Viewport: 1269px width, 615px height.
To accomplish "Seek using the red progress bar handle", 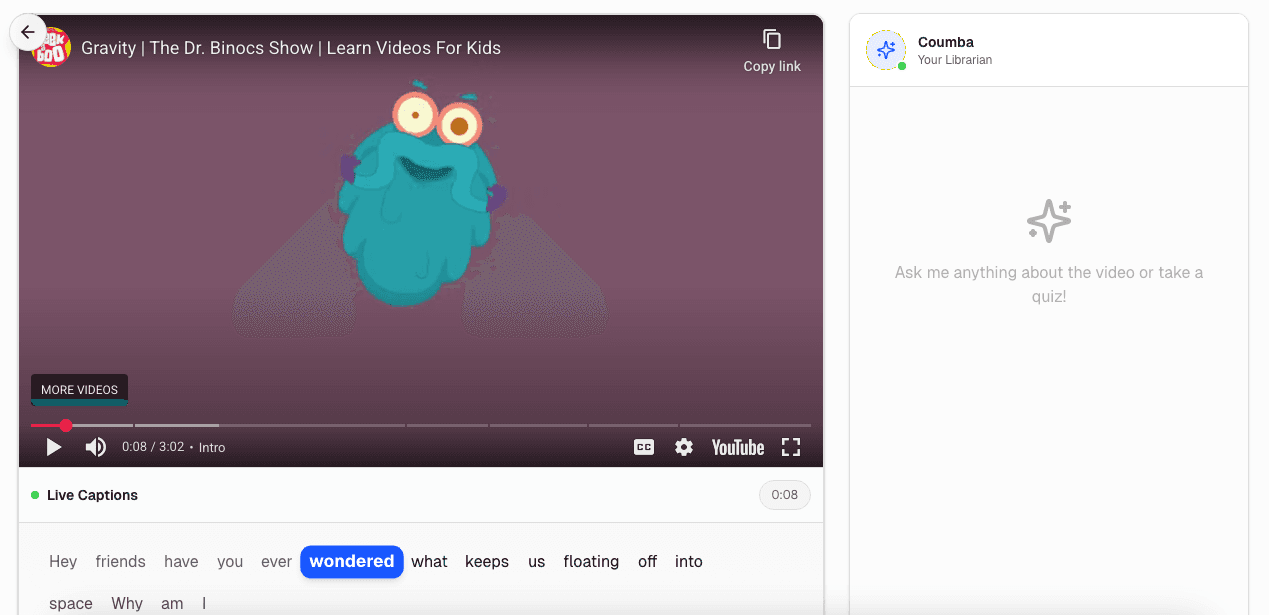I will pos(66,426).
